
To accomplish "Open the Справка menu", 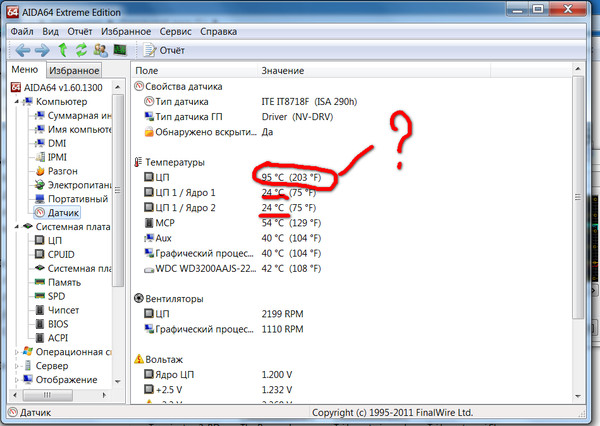I will pyautogui.click(x=218, y=31).
